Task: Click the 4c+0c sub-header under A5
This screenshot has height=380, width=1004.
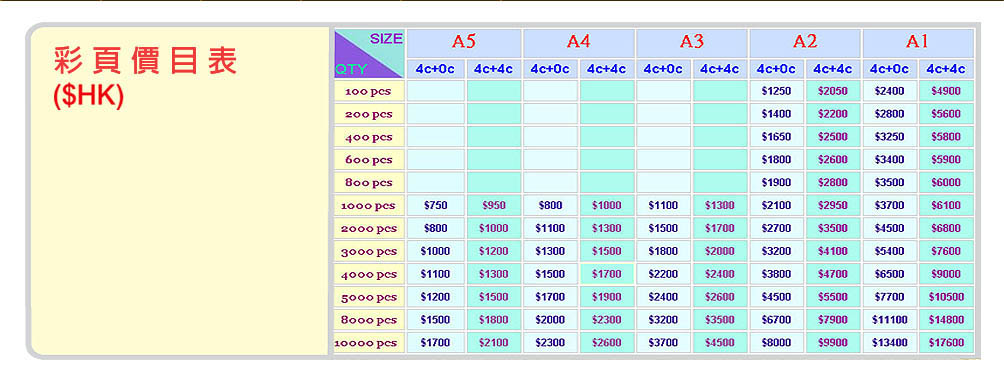Action: click(435, 69)
